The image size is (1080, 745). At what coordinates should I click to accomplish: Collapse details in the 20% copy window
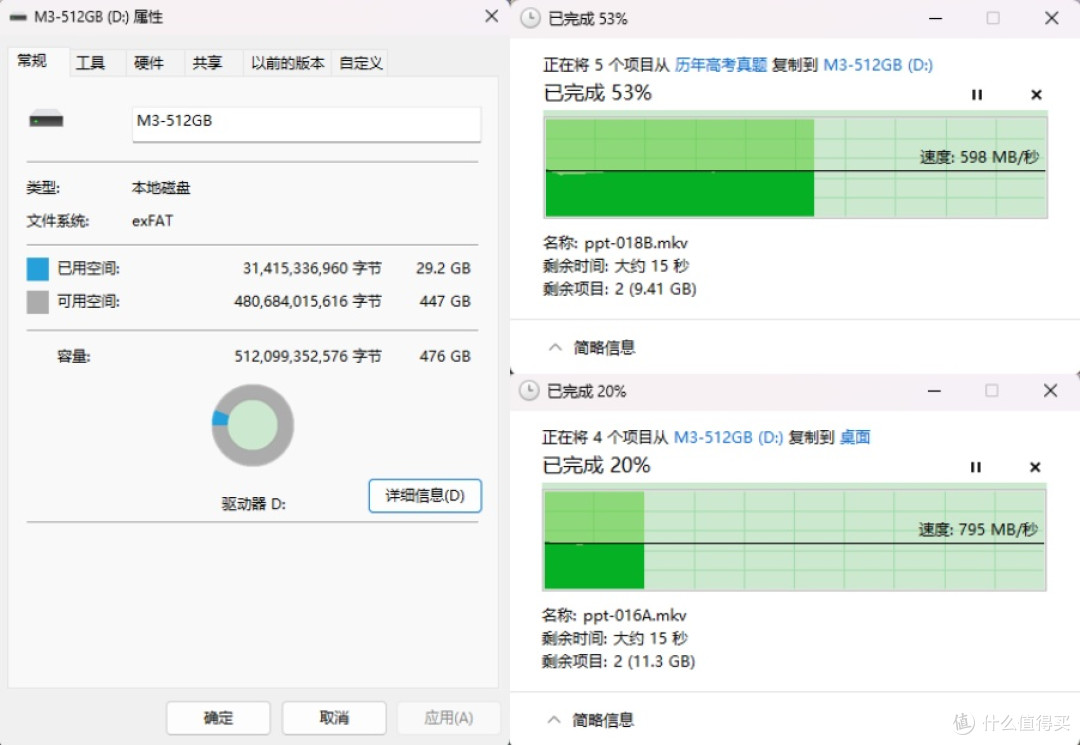point(590,720)
